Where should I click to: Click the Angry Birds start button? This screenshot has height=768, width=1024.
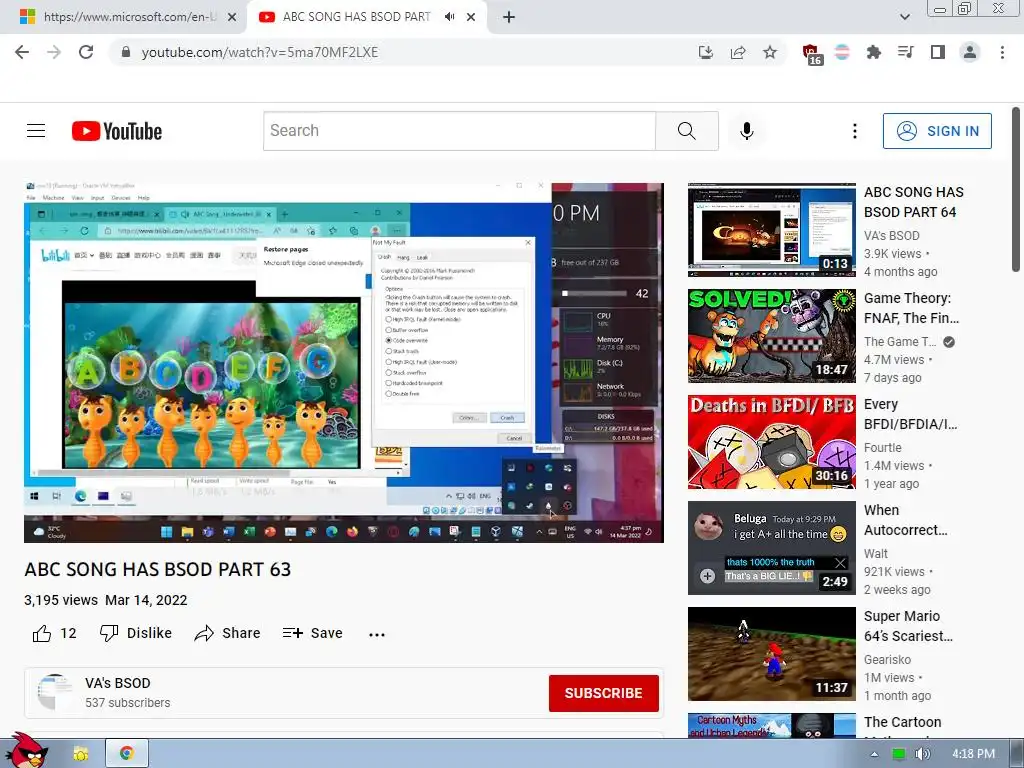[x=26, y=750]
